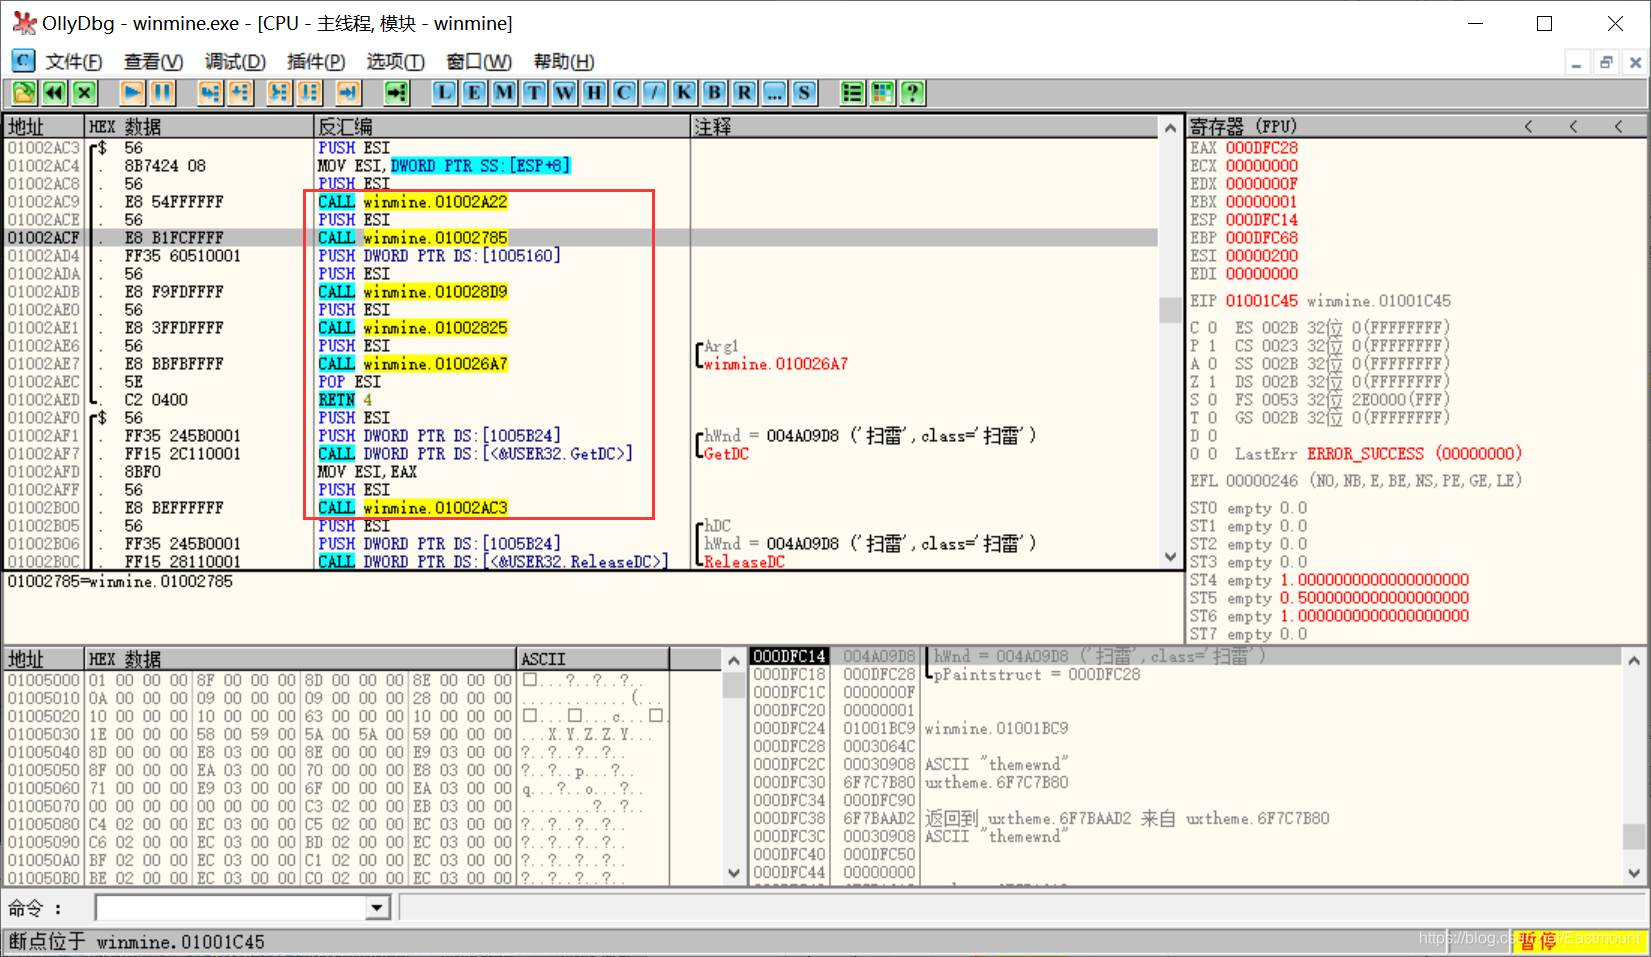Viewport: 1651px width, 957px height.
Task: Click the ASCII column header in dump
Action: pos(594,659)
